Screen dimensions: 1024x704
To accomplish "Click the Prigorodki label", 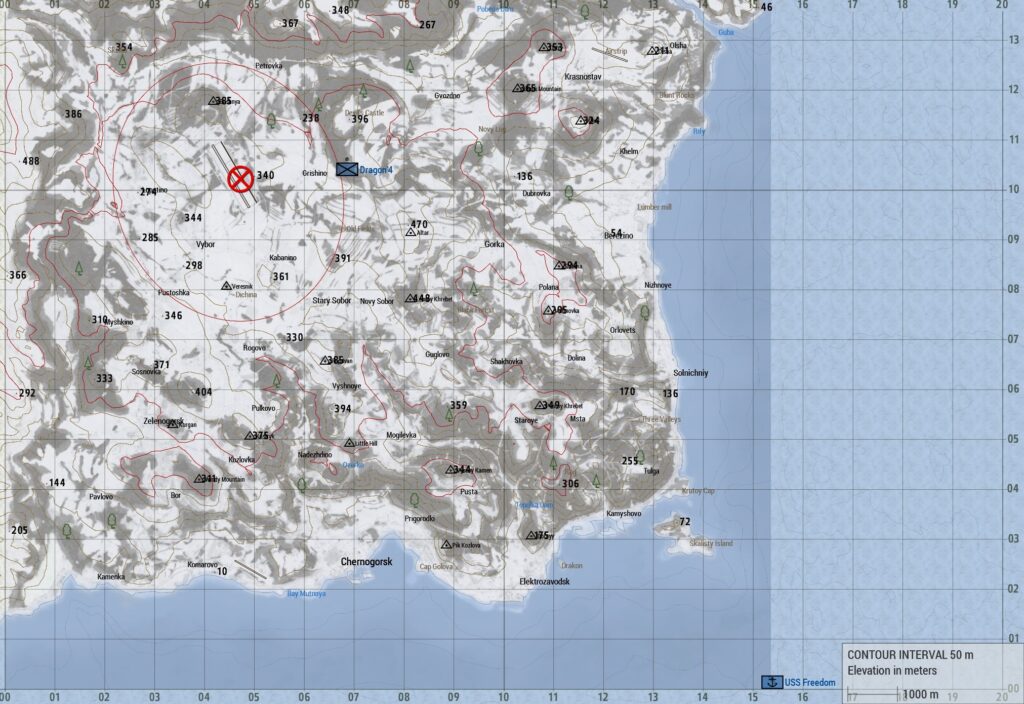I will (420, 519).
